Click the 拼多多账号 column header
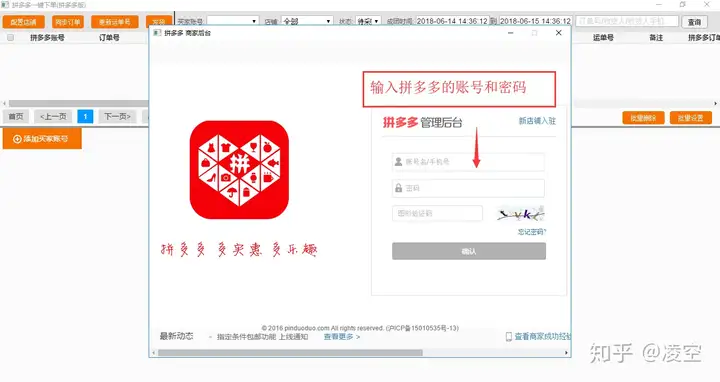This screenshot has height=382, width=720. click(x=47, y=38)
